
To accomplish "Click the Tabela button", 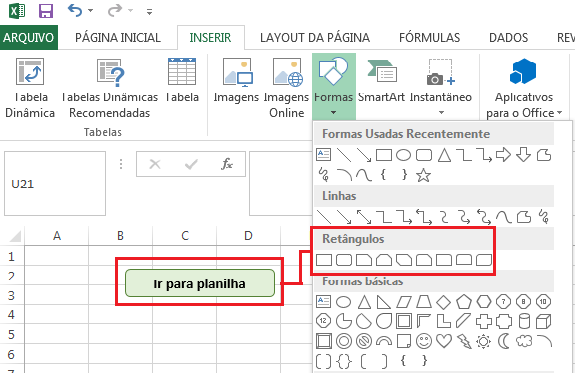I will [x=182, y=81].
